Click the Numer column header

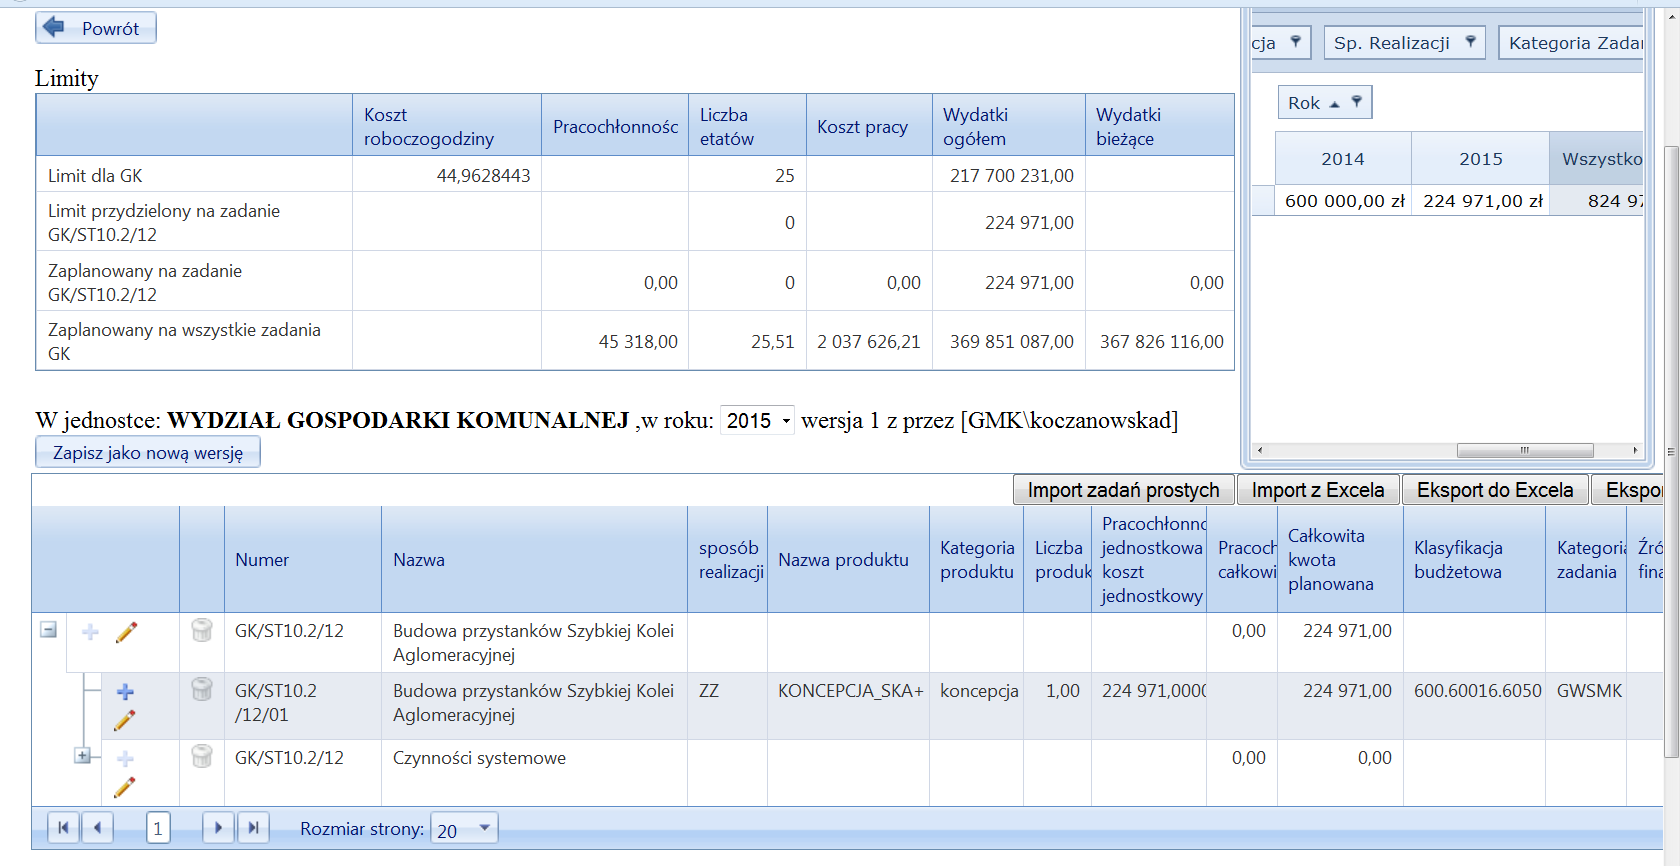tap(303, 560)
